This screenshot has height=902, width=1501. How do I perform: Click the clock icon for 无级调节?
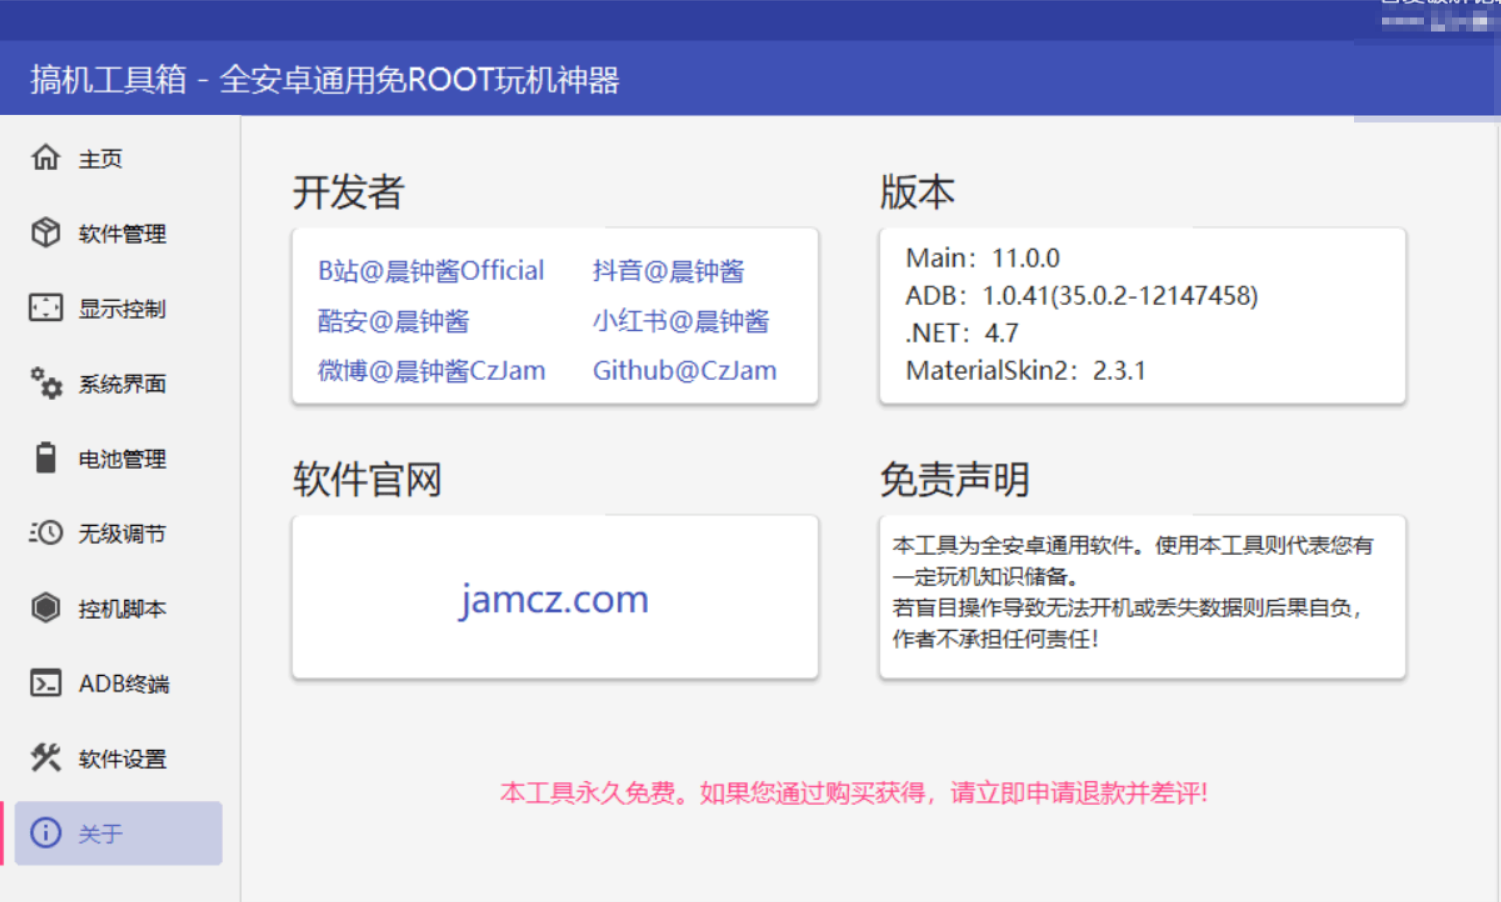click(45, 532)
